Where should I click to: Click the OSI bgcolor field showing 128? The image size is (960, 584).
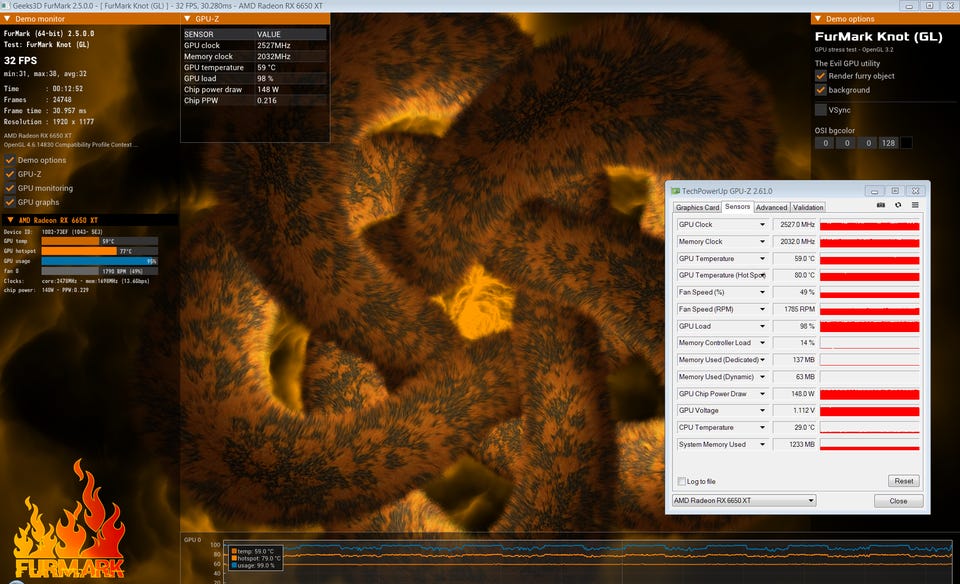click(x=888, y=143)
